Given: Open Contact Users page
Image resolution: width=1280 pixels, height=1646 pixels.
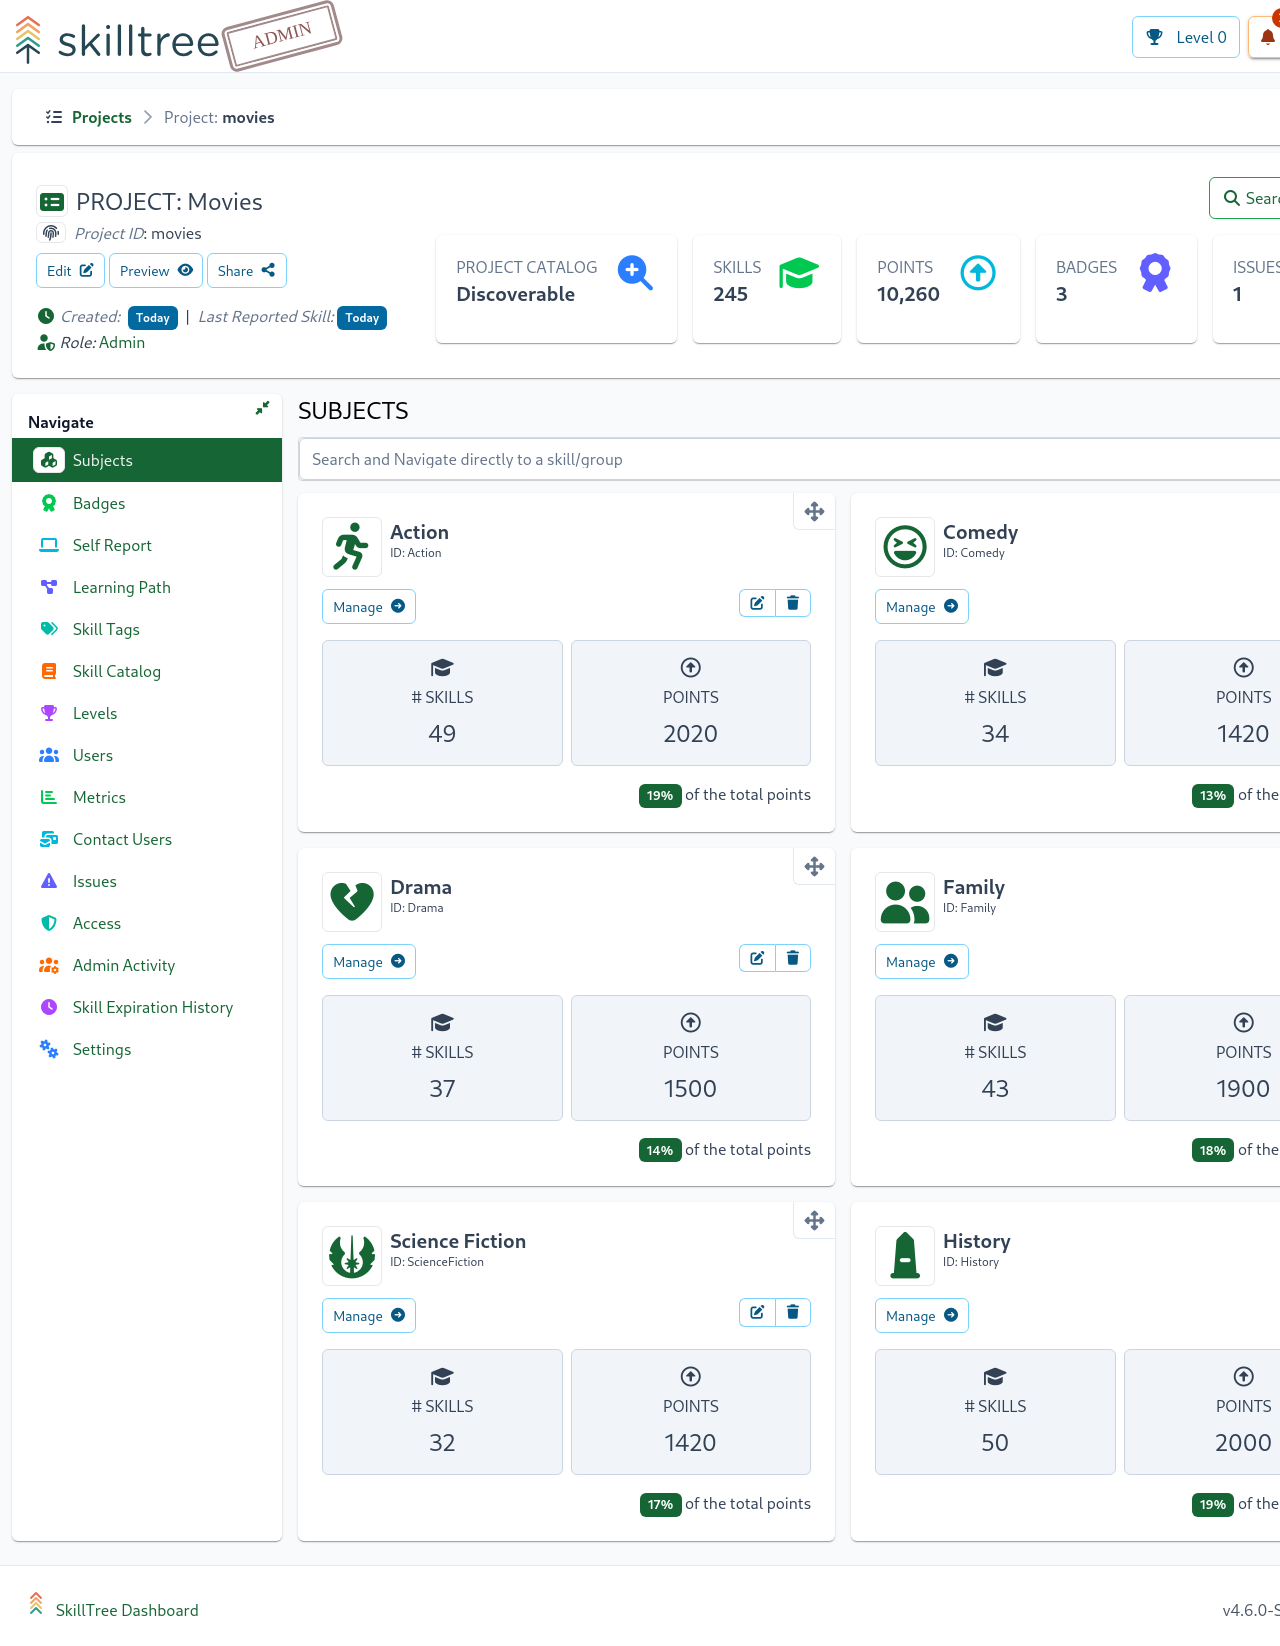Looking at the screenshot, I should click(x=147, y=839).
